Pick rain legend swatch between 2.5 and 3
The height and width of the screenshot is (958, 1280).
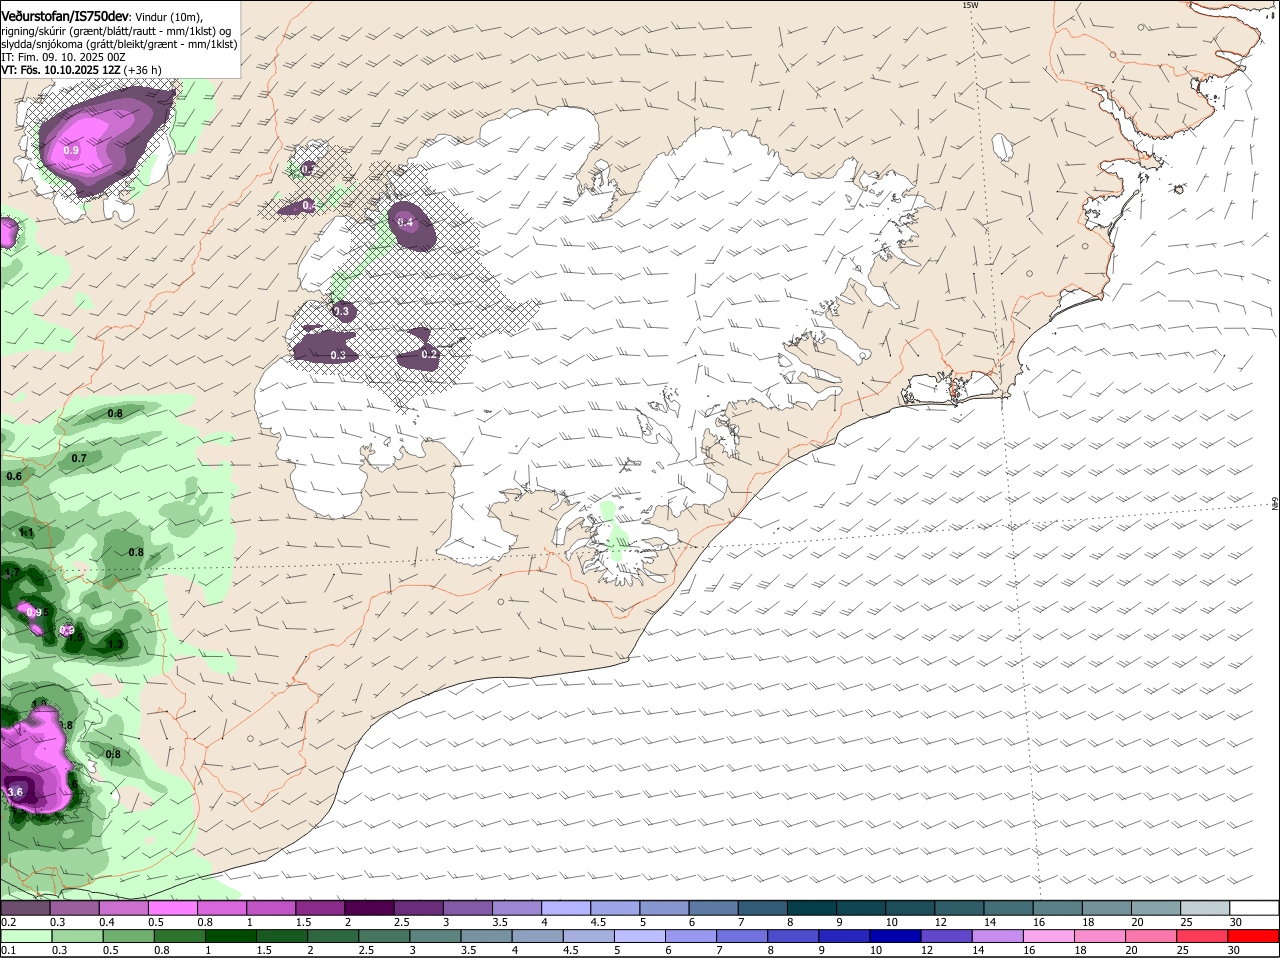pyautogui.click(x=385, y=937)
